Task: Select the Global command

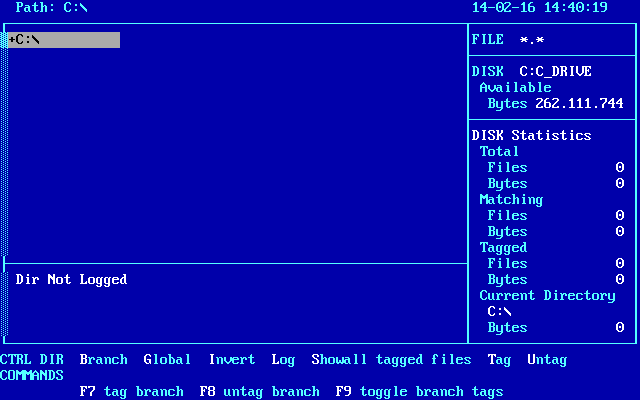Action: pyautogui.click(x=167, y=359)
